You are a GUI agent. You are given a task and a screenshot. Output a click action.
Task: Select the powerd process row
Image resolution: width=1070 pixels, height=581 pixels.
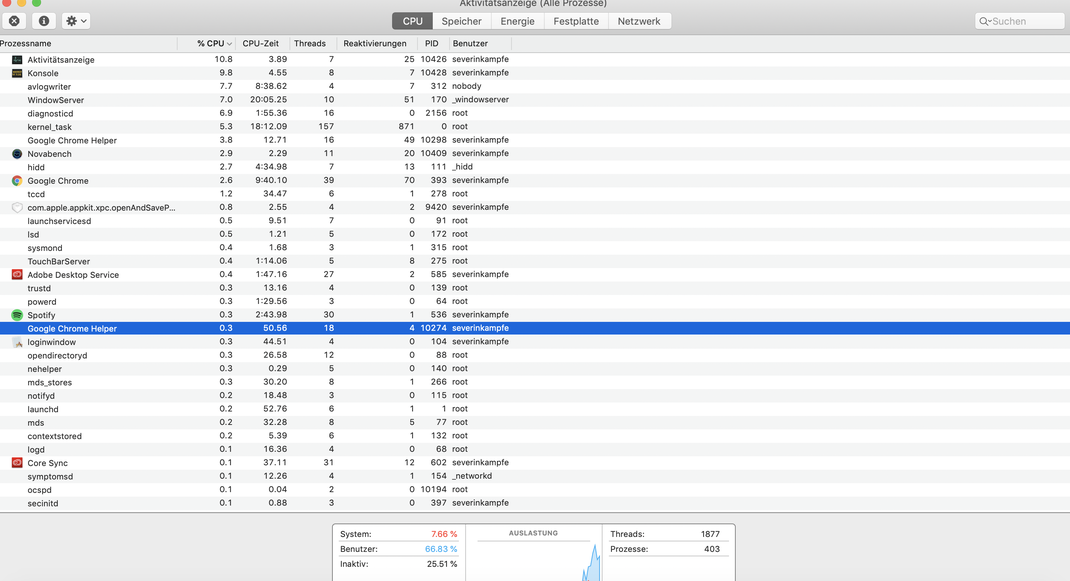[x=535, y=302]
